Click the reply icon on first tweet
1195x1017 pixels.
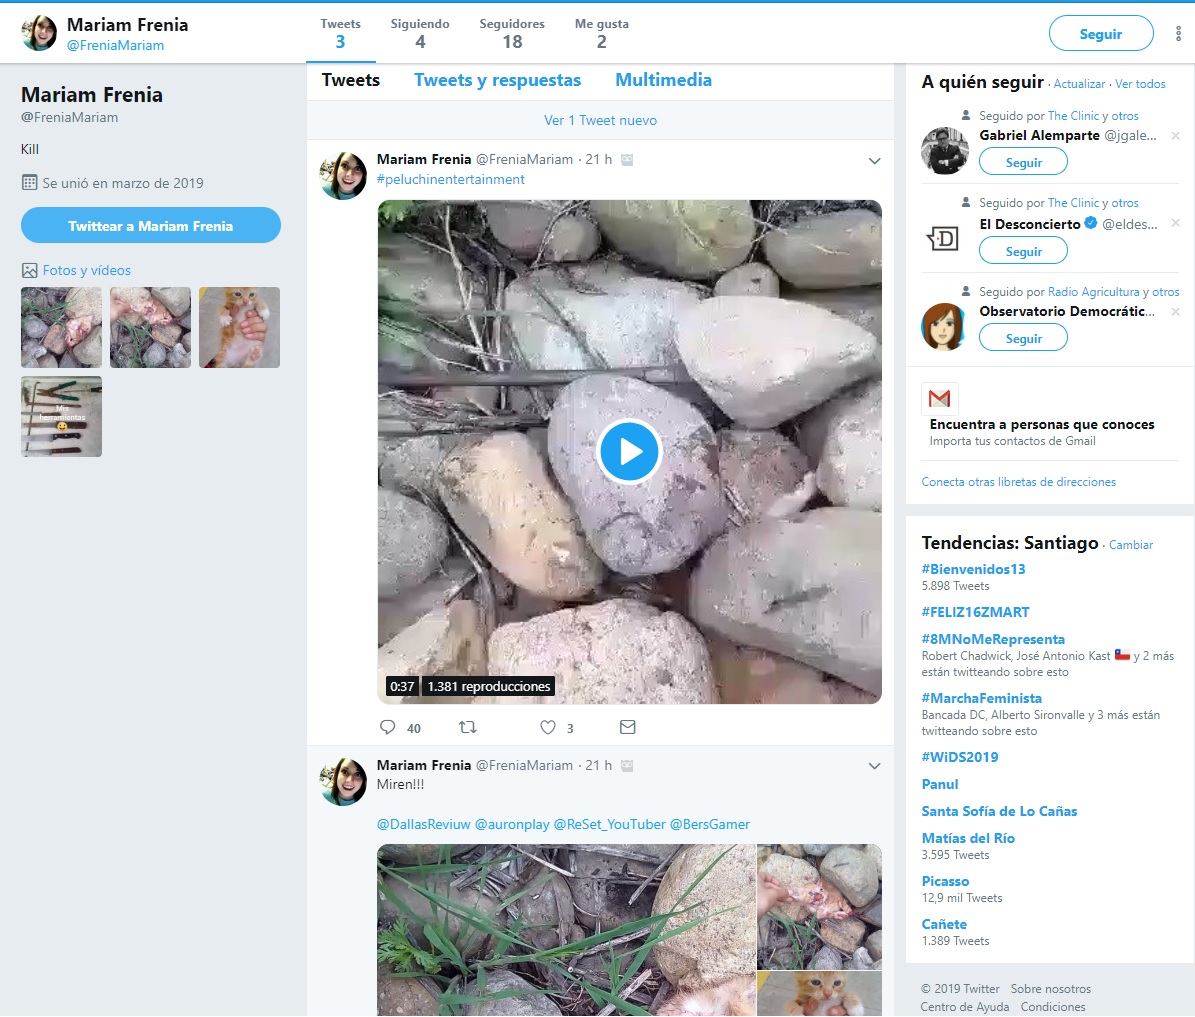[388, 728]
